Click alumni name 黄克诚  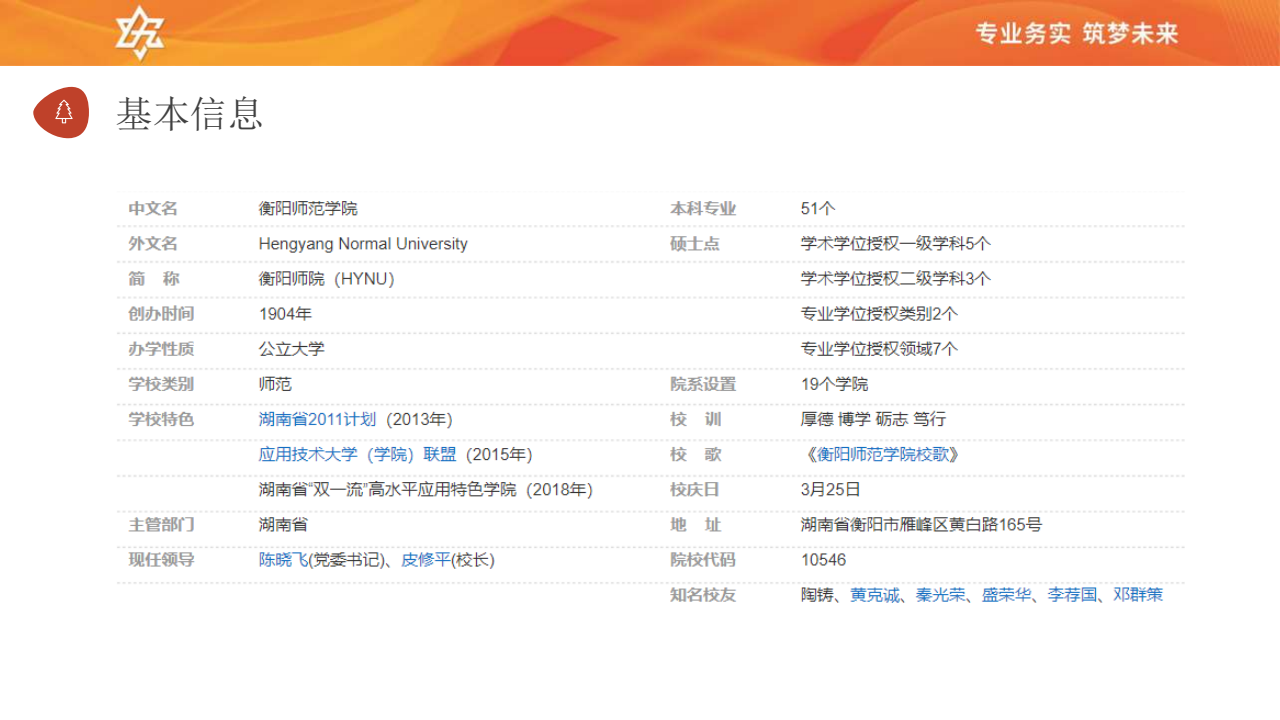point(875,595)
